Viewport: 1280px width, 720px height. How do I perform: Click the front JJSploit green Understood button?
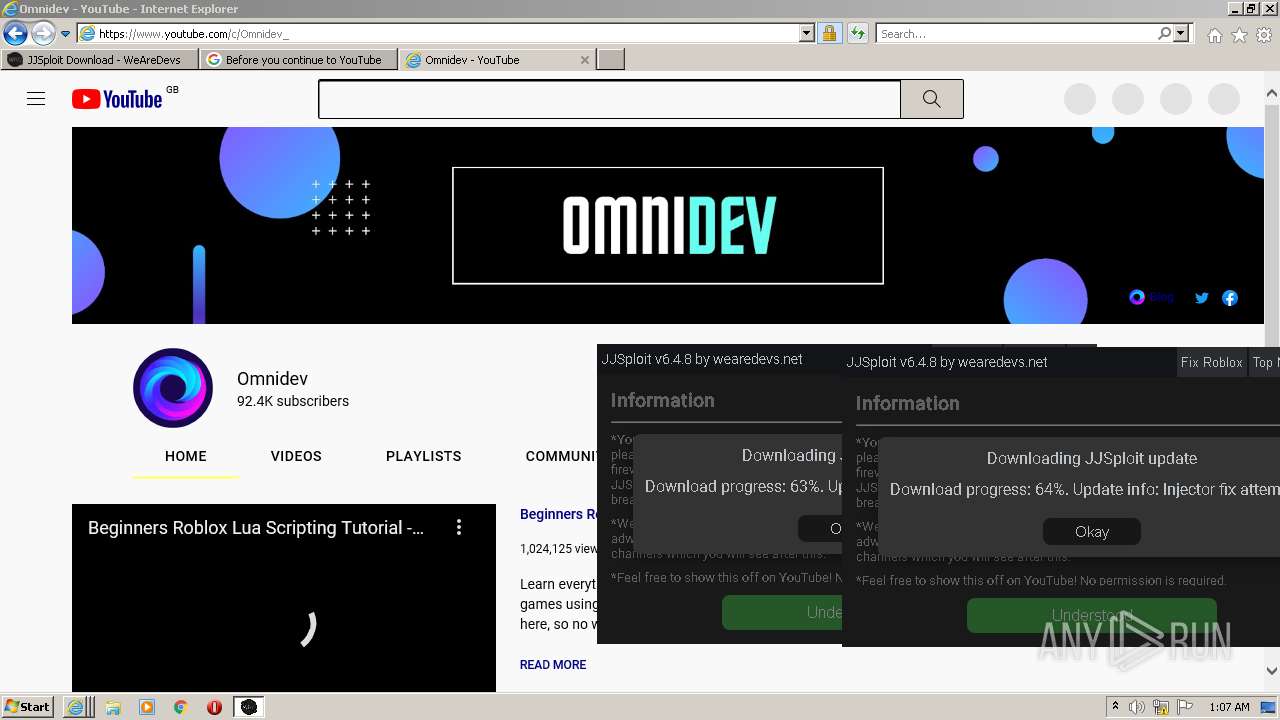click(1092, 615)
